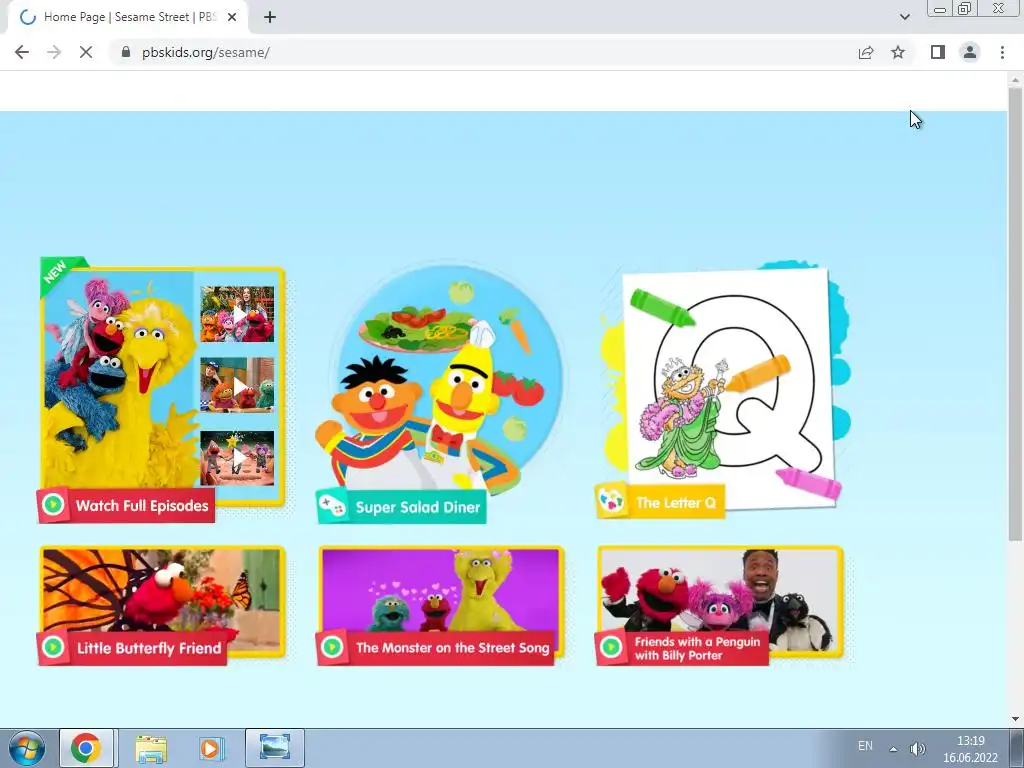The width and height of the screenshot is (1024, 768).
Task: Click the browser forward arrow
Action: (54, 52)
